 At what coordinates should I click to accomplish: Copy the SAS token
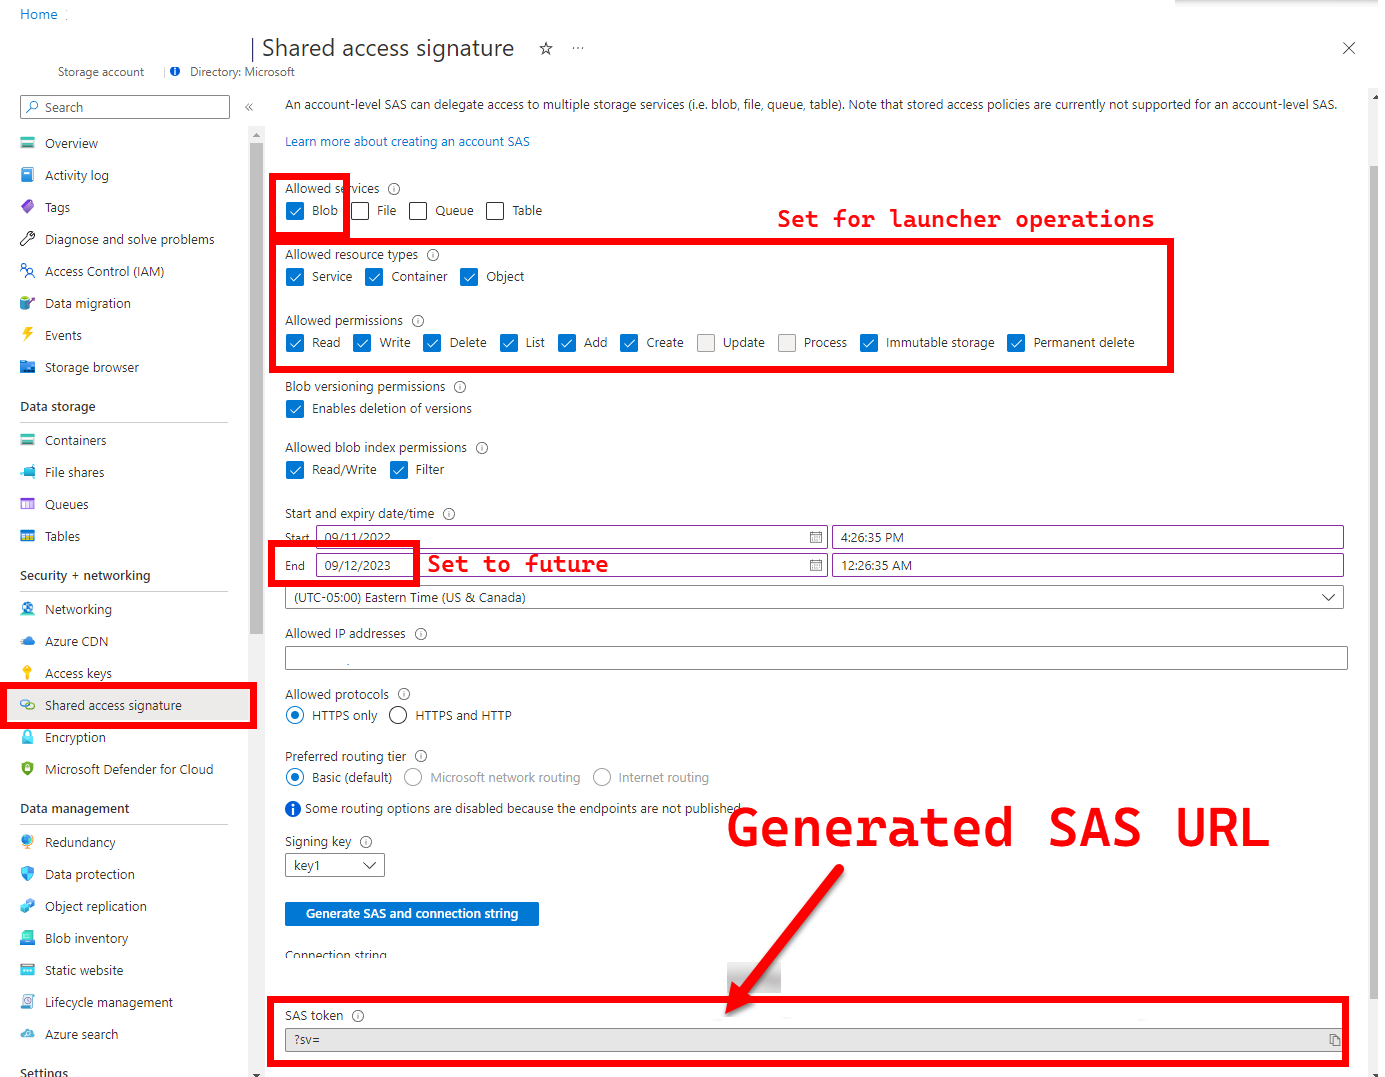(1335, 1040)
